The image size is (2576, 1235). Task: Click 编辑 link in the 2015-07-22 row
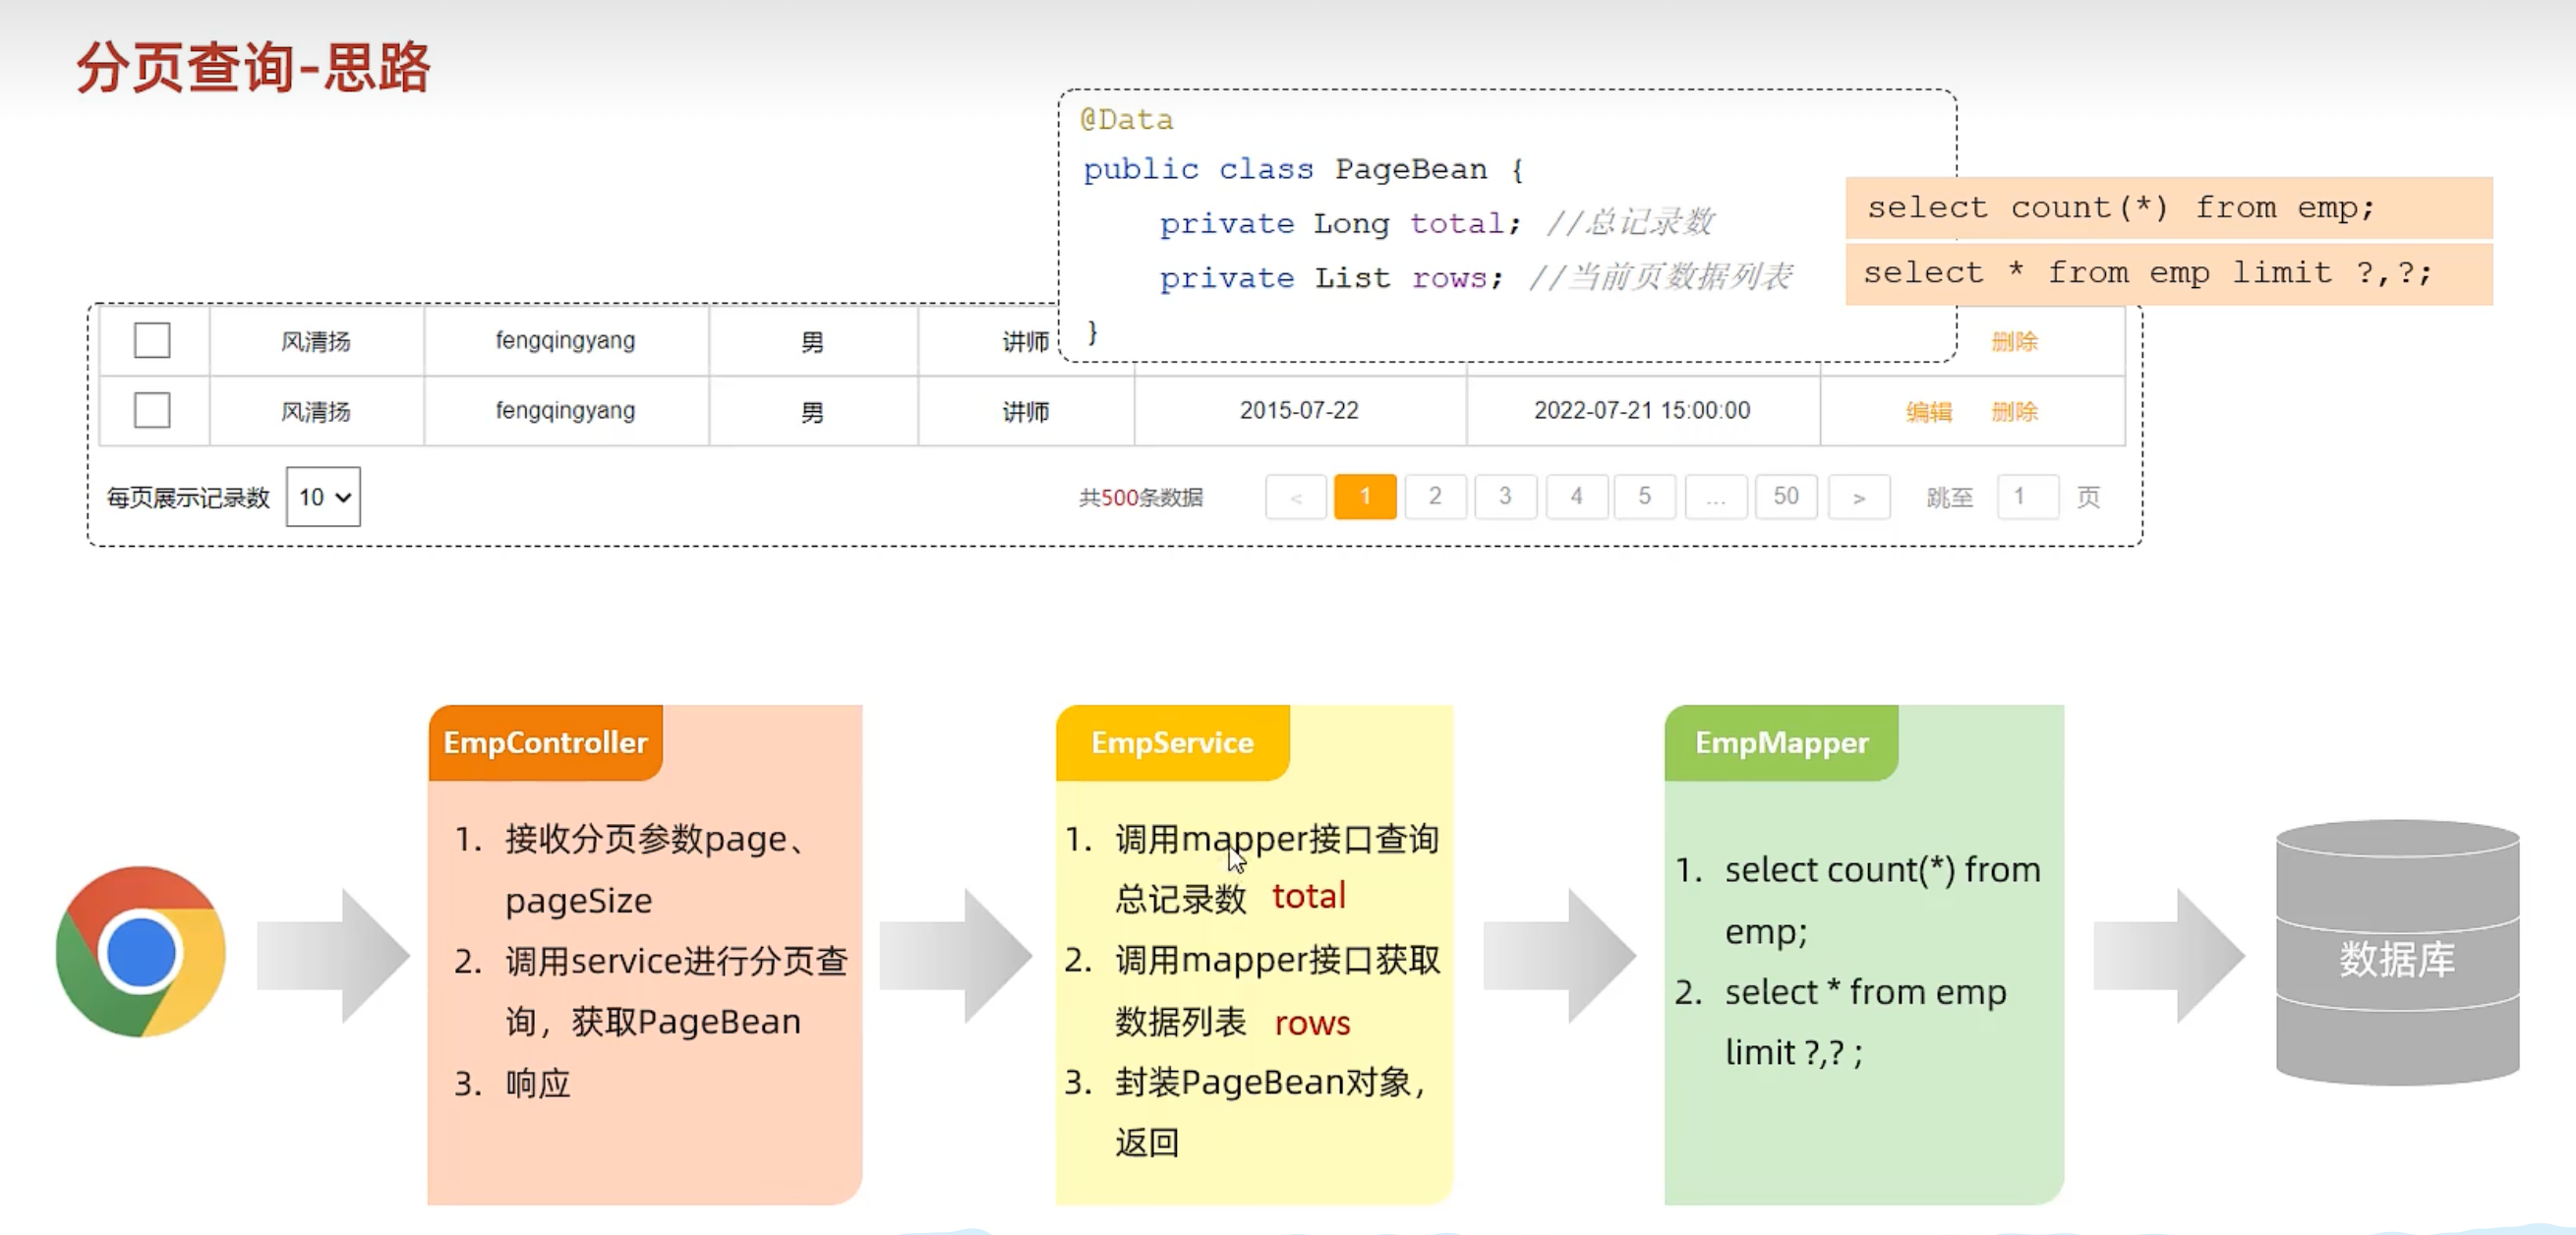(x=1929, y=411)
